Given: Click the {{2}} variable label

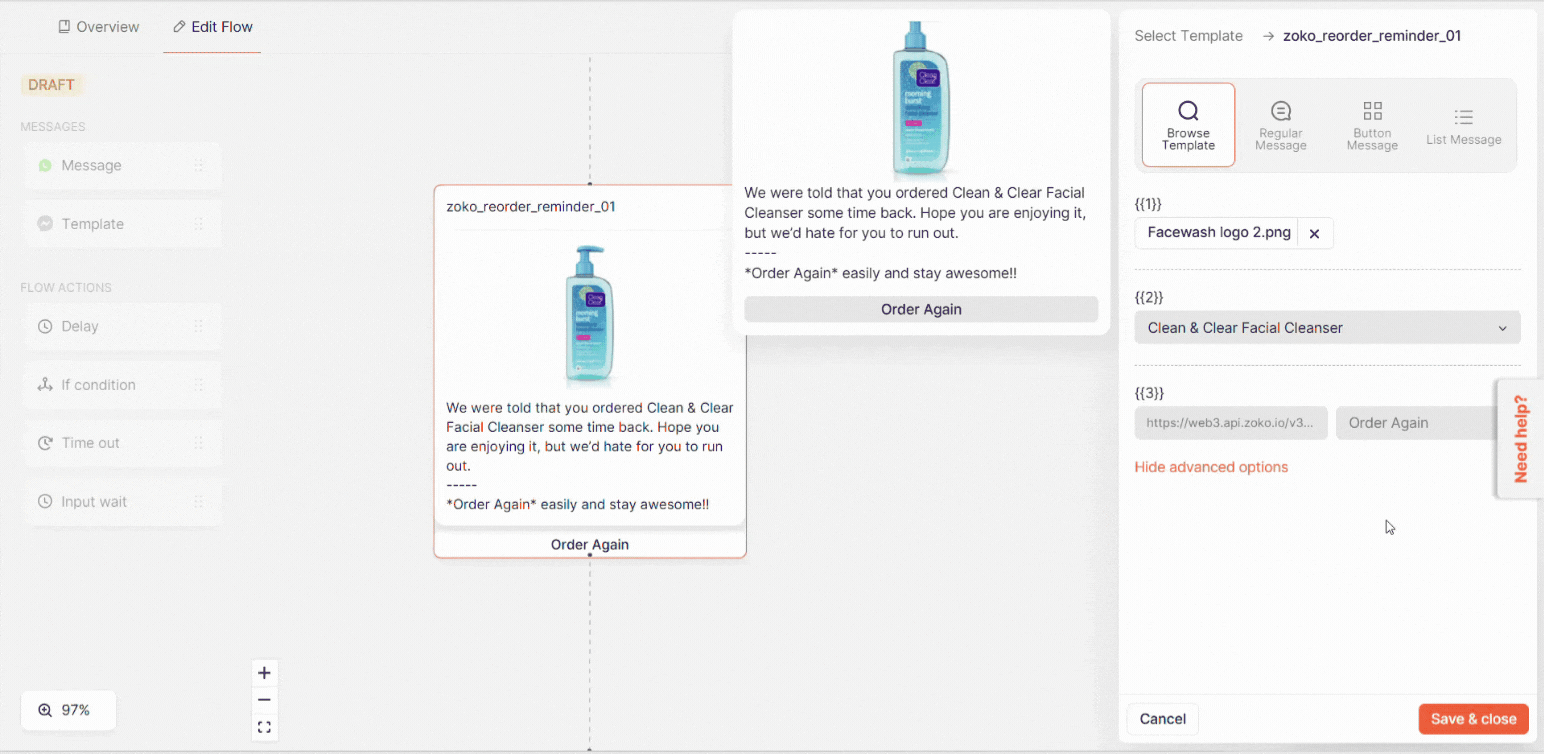Looking at the screenshot, I should coord(1149,298).
